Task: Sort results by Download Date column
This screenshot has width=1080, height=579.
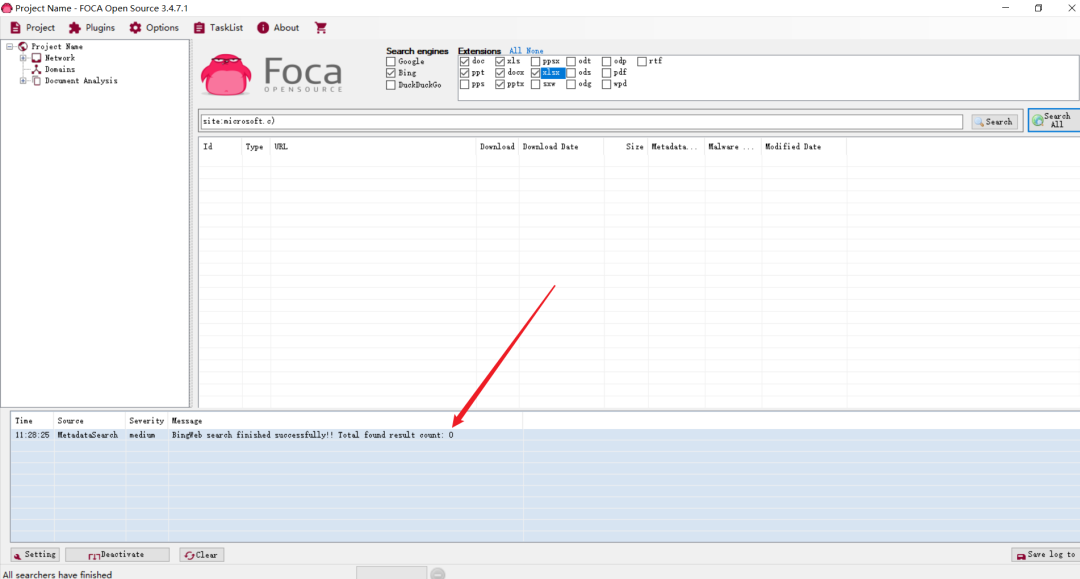Action: [561, 147]
